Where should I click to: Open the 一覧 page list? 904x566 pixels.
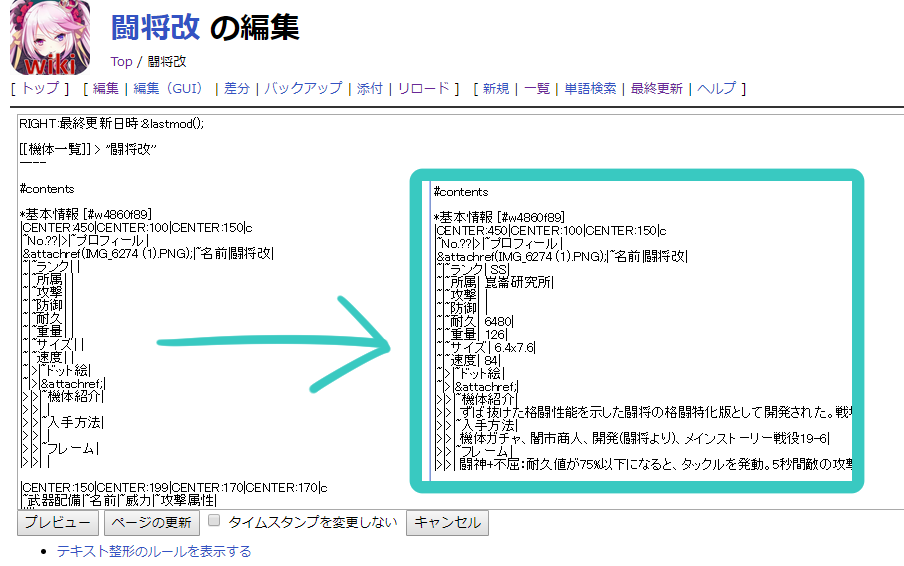pyautogui.click(x=537, y=88)
